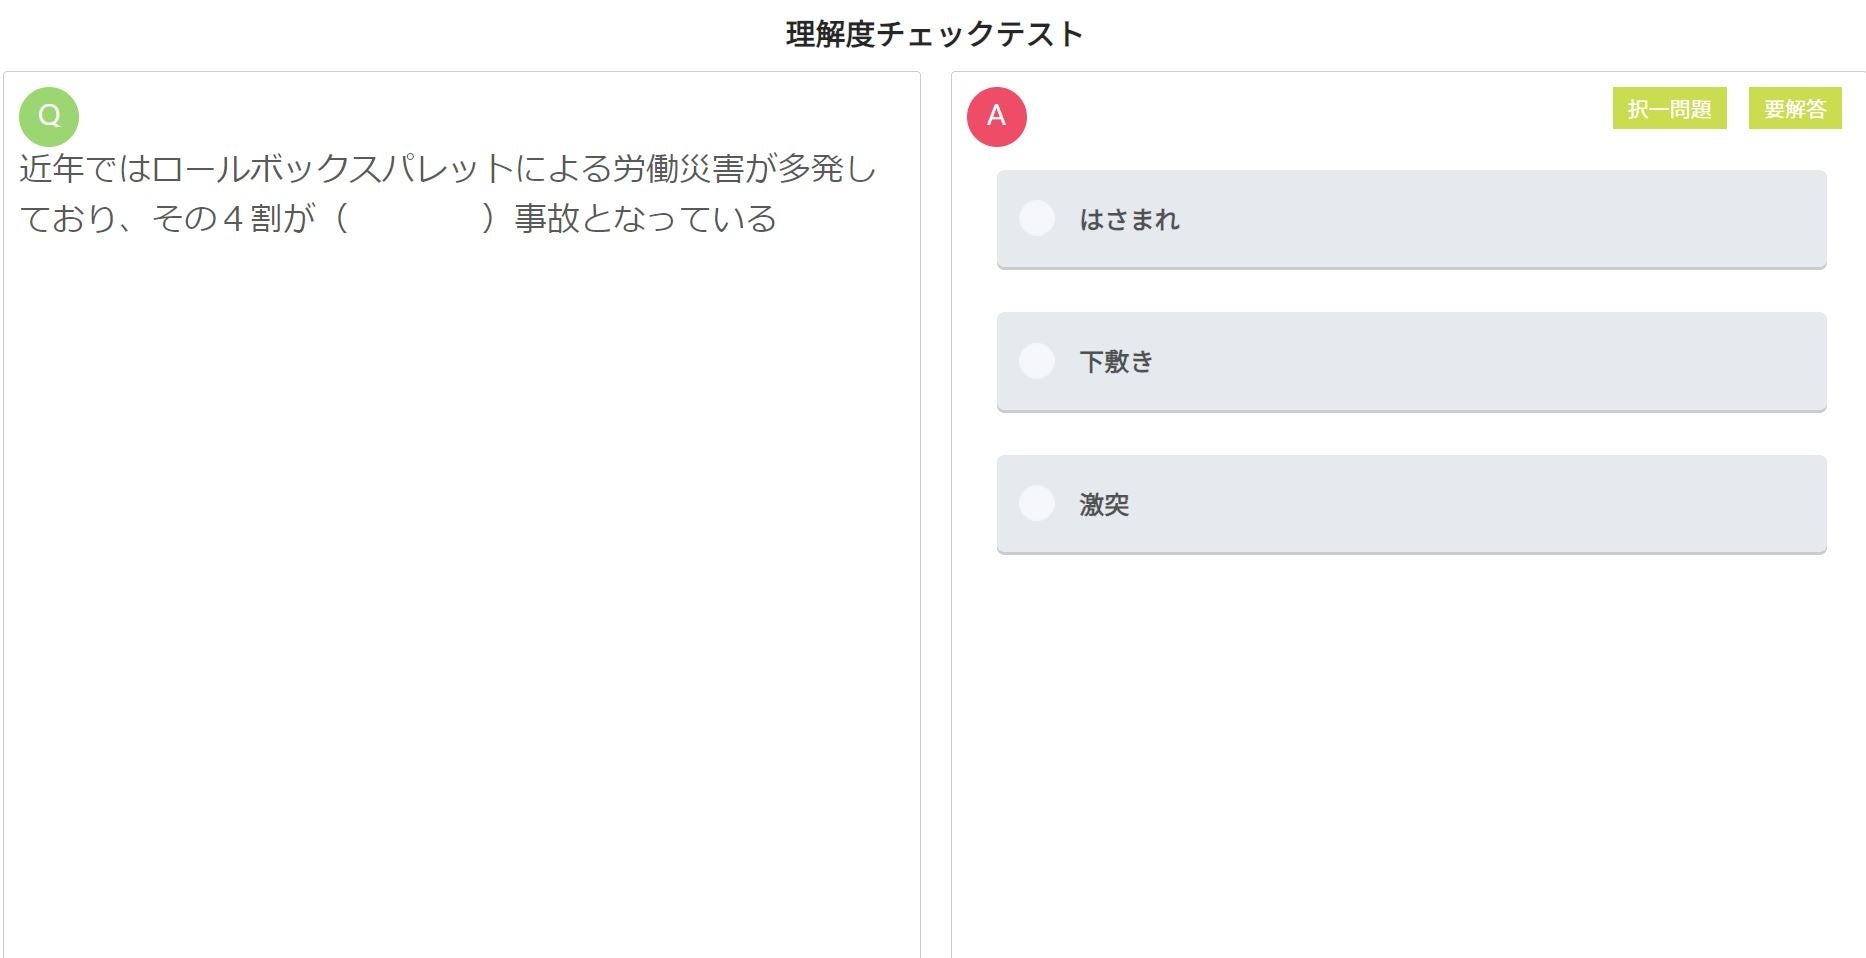
Task: Click the 近年では text starting the question
Action: [x=85, y=169]
